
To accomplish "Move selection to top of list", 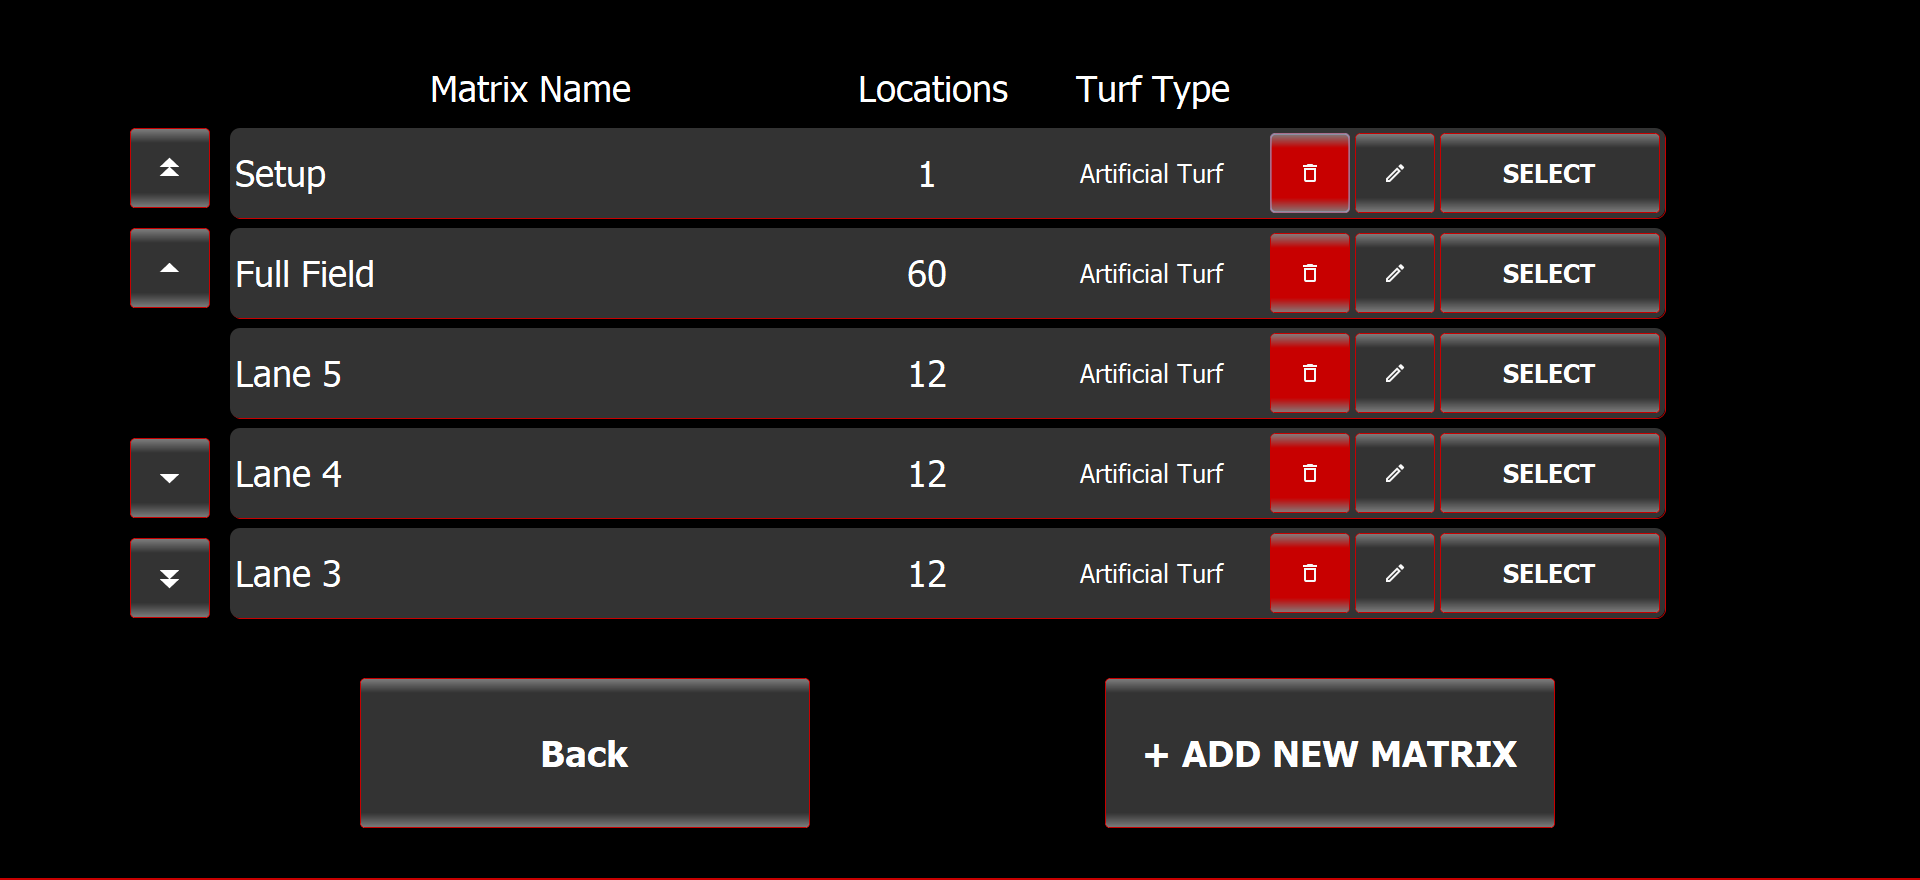I will 170,168.
